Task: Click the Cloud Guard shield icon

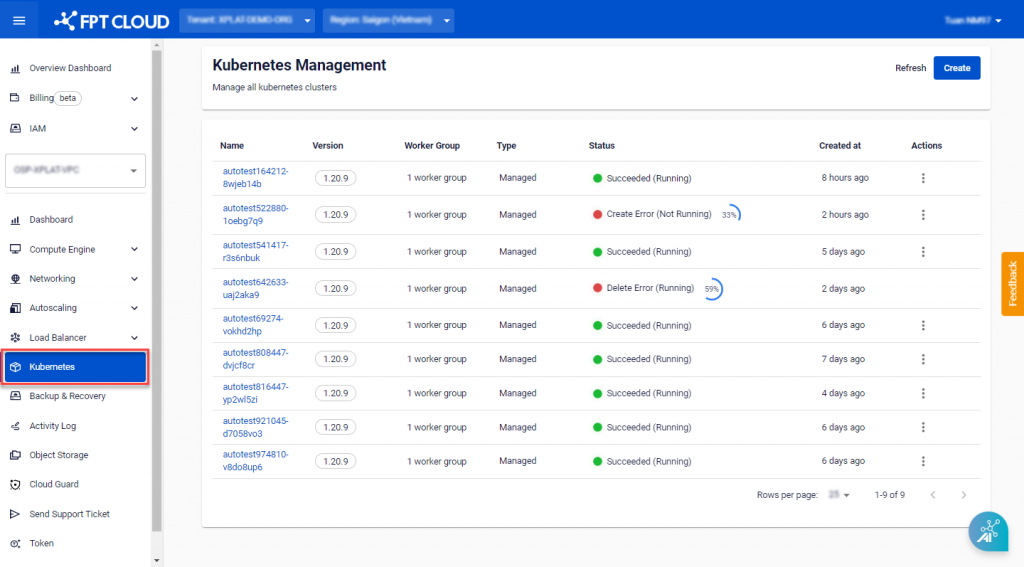Action: pos(15,485)
